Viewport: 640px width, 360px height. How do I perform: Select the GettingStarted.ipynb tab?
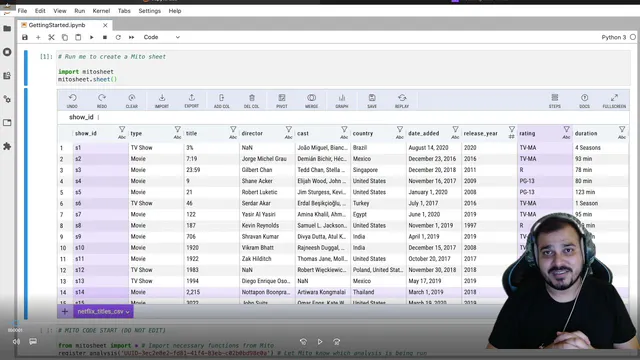pos(57,25)
